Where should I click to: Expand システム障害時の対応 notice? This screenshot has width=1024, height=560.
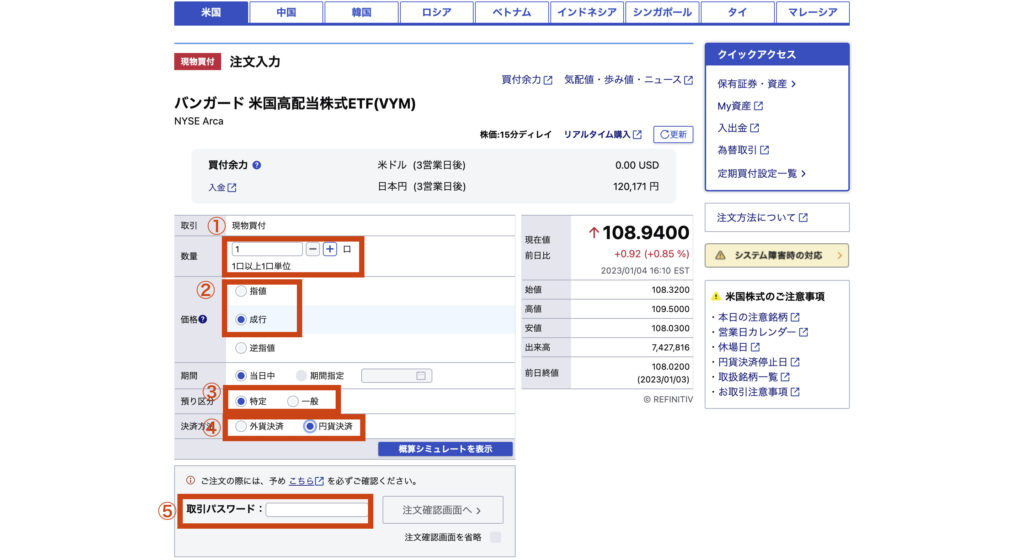click(776, 255)
